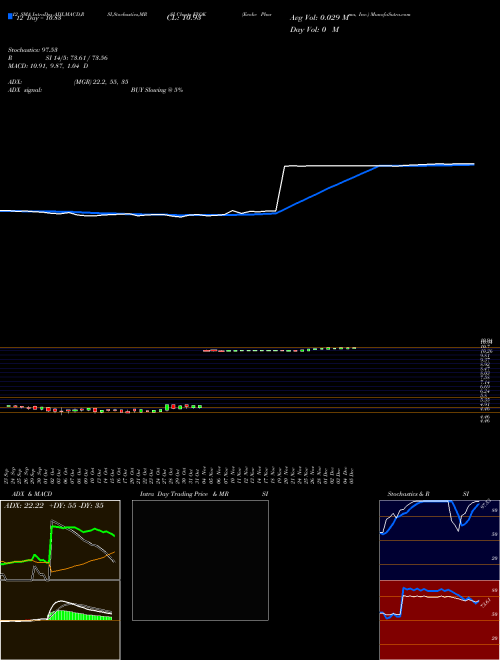Open the ADX indicator chart thumbnail

tap(60, 540)
